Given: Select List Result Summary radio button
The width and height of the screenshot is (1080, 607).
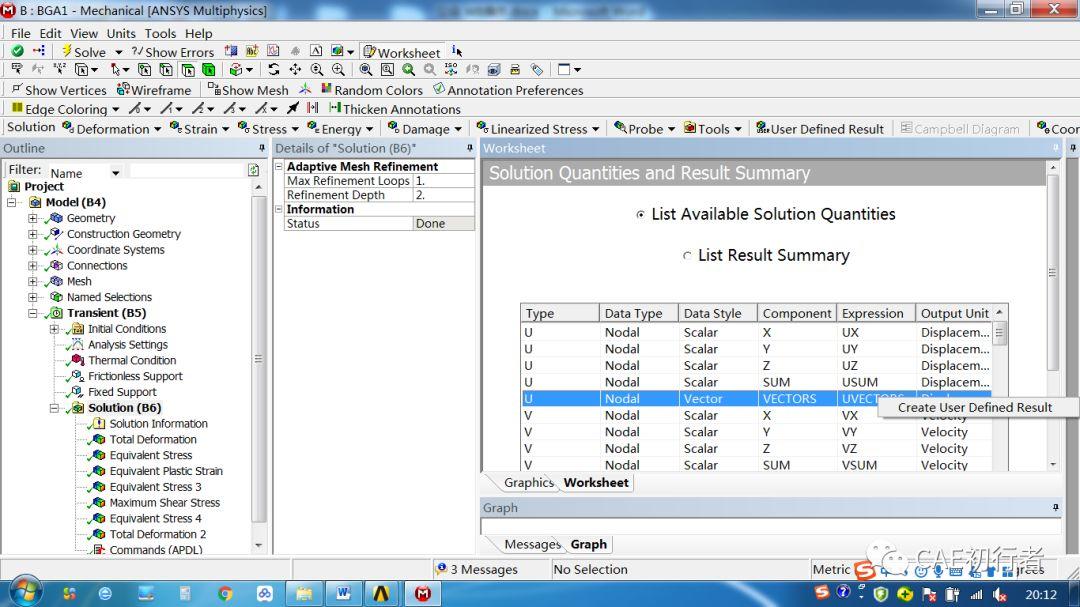Looking at the screenshot, I should click(687, 256).
